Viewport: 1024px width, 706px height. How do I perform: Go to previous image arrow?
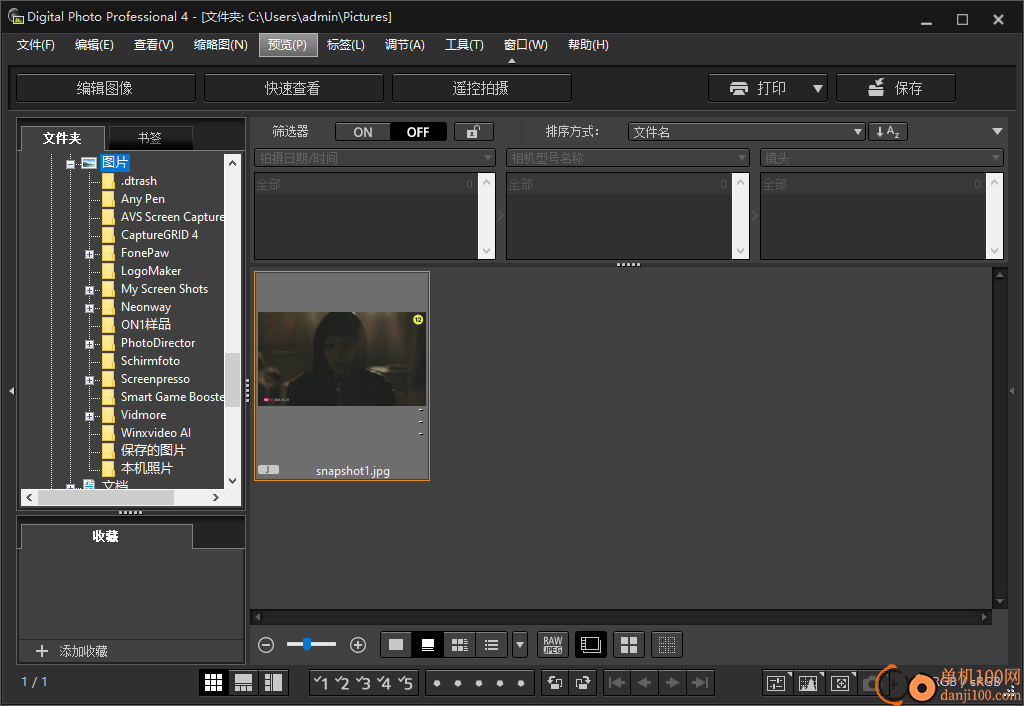tap(645, 683)
